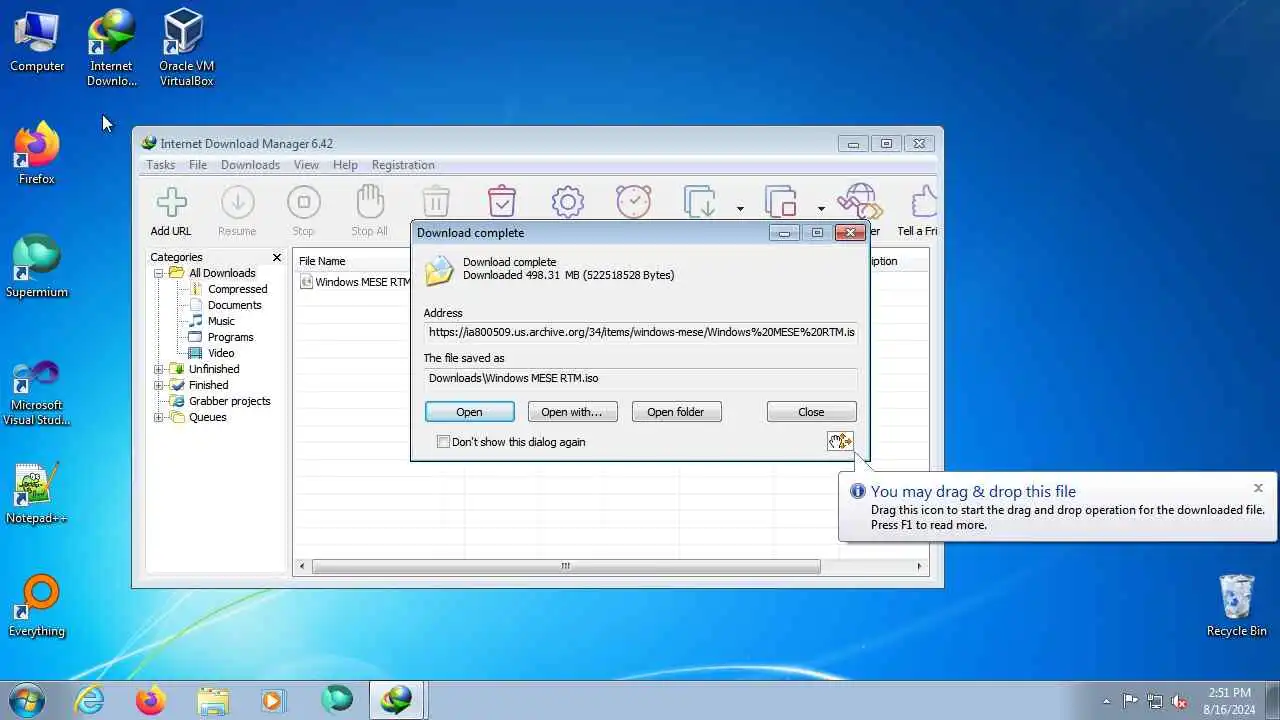The image size is (1280, 720).
Task: Select the Everything desktop shortcut
Action: click(37, 606)
